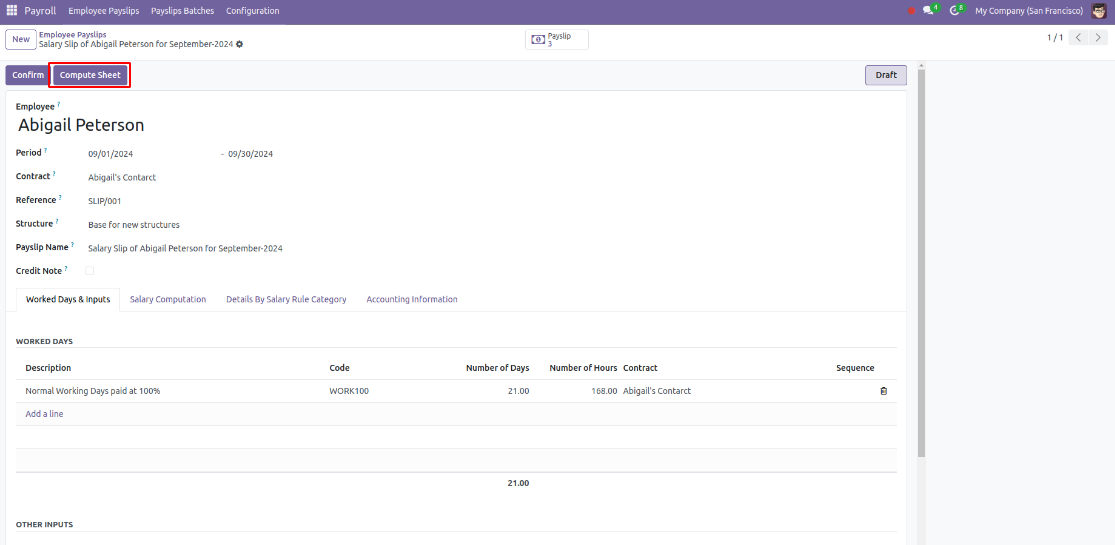Open the Accounting Information tab

coord(411,299)
